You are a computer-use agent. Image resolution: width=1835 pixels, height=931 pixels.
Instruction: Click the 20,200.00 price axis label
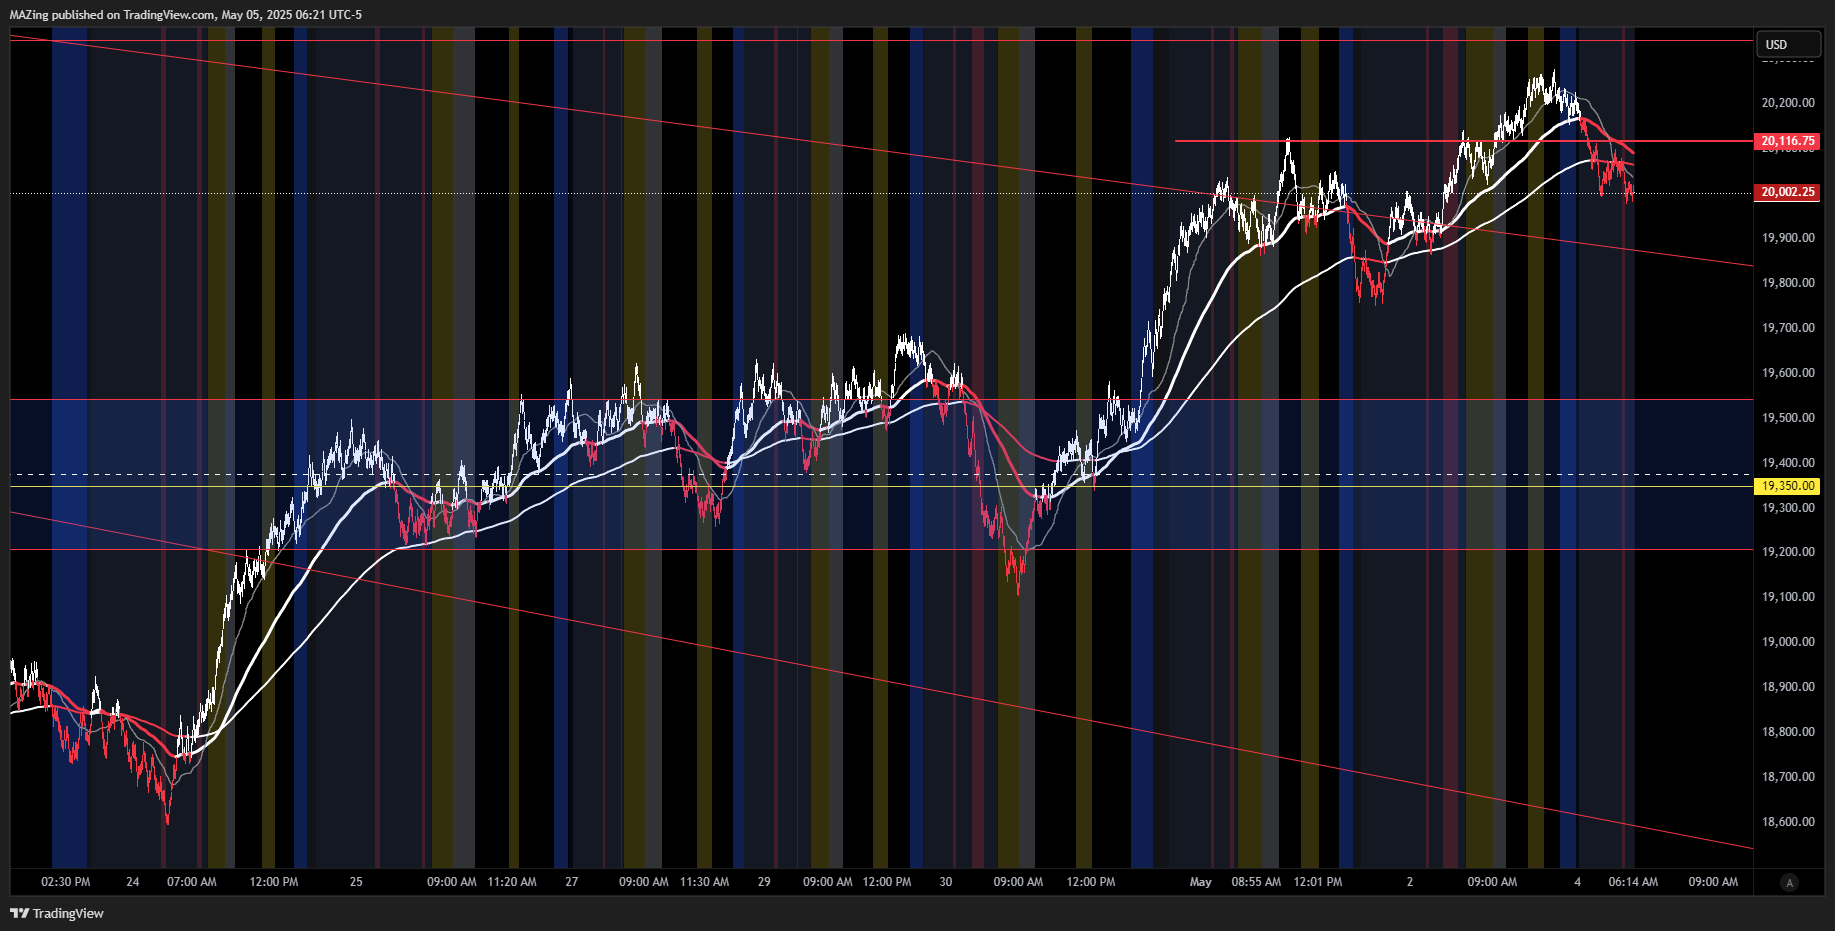[1788, 103]
